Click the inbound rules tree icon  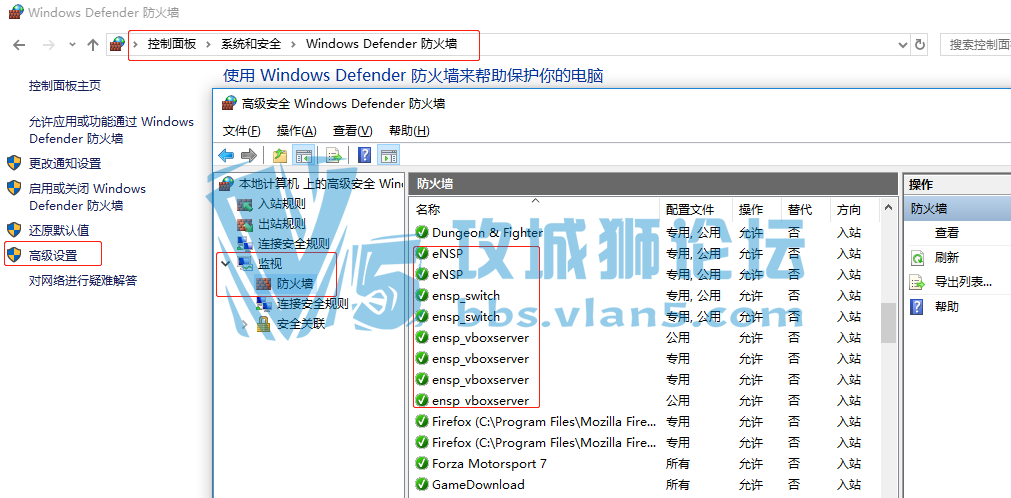click(x=245, y=204)
